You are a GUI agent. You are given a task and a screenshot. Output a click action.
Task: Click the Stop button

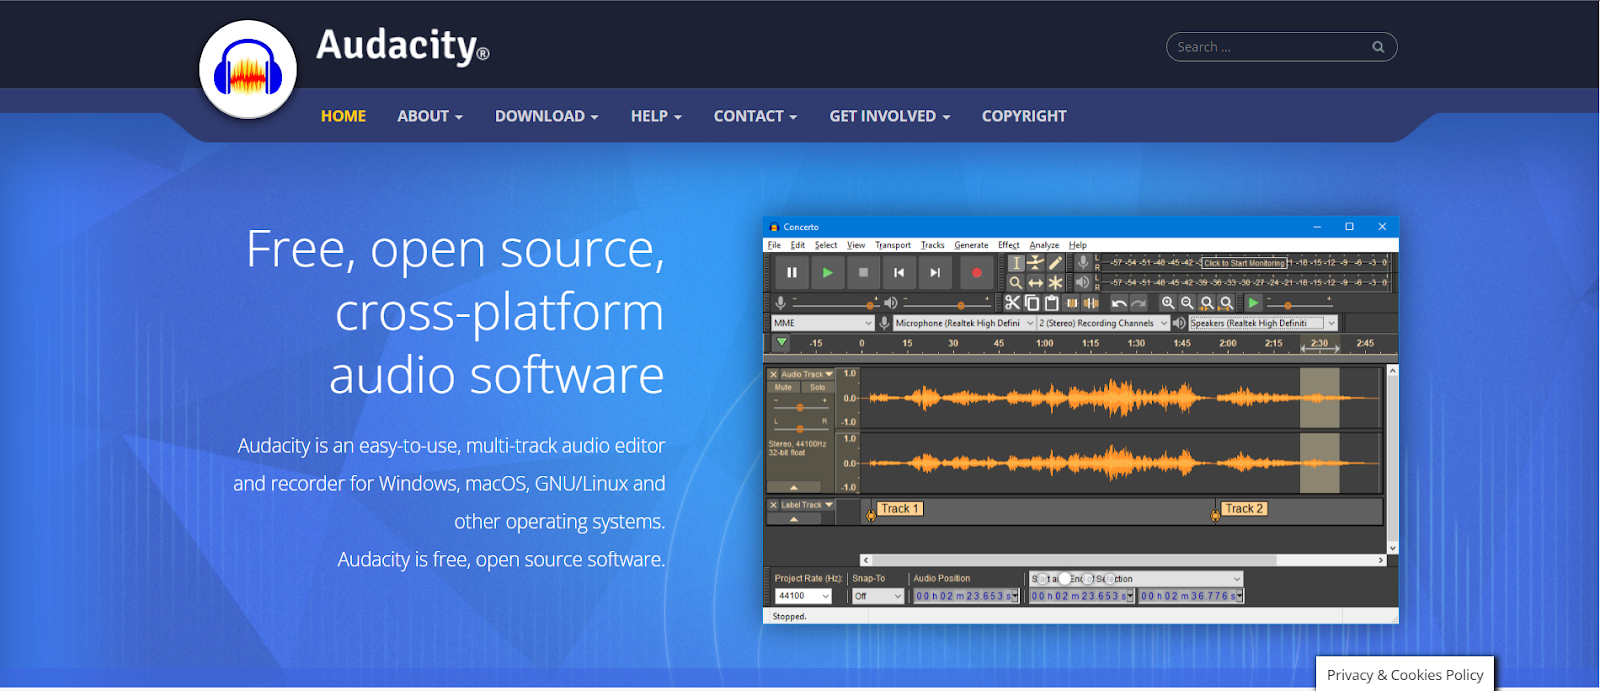863,272
